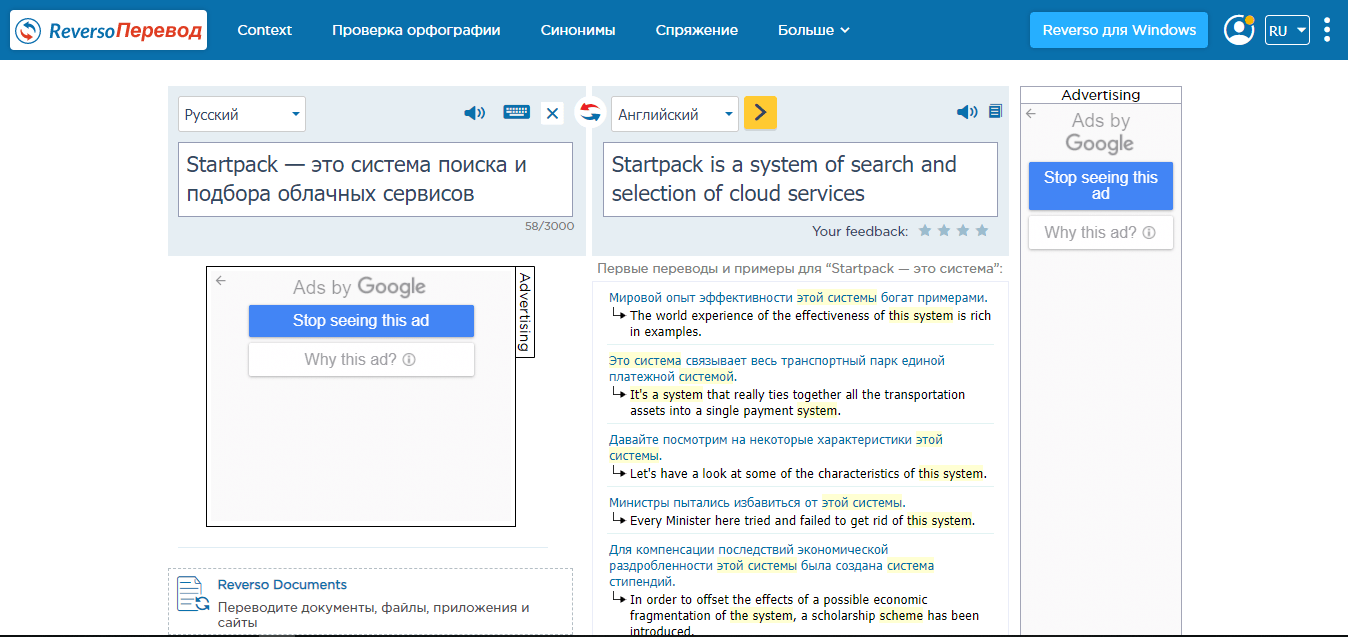Click 'Первые переводы и примеры для' heading

[x=800, y=268]
